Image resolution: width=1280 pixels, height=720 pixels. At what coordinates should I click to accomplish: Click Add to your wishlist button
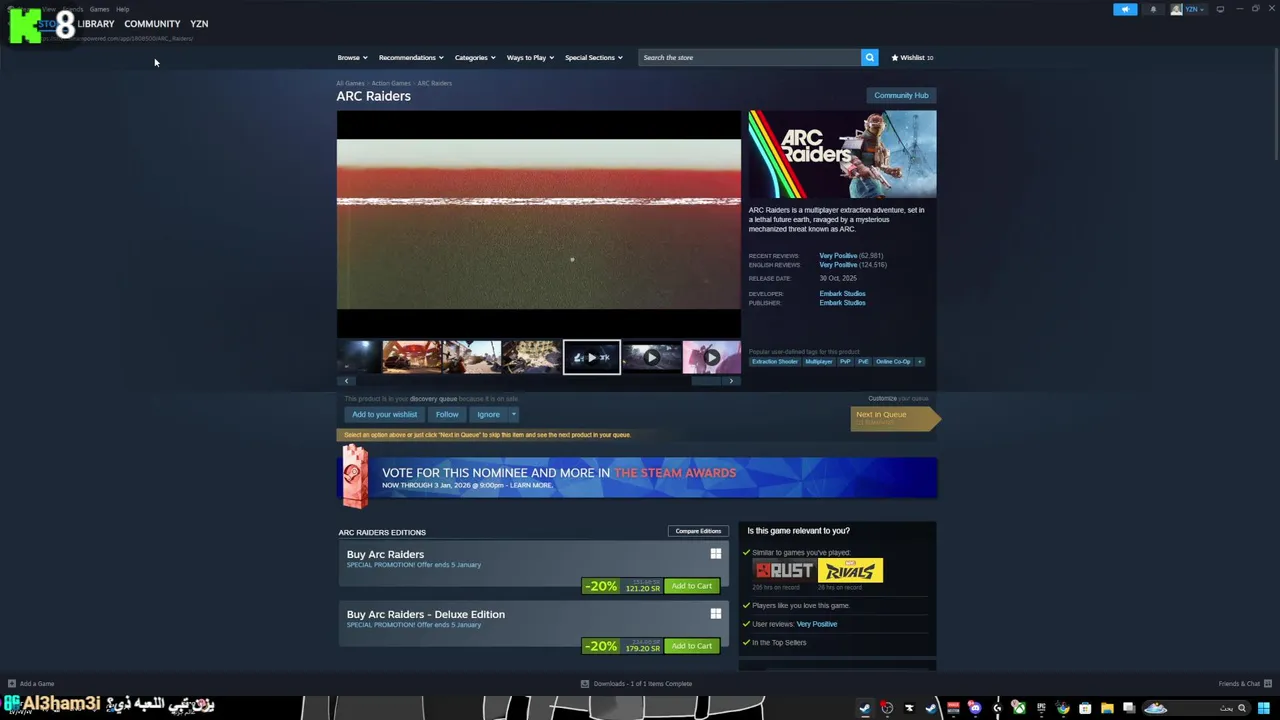384,414
